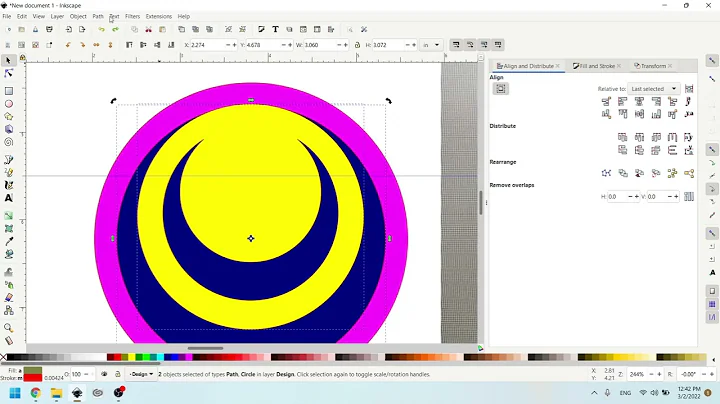Select the Selector arrow tool
The width and height of the screenshot is (720, 404).
tap(8, 60)
